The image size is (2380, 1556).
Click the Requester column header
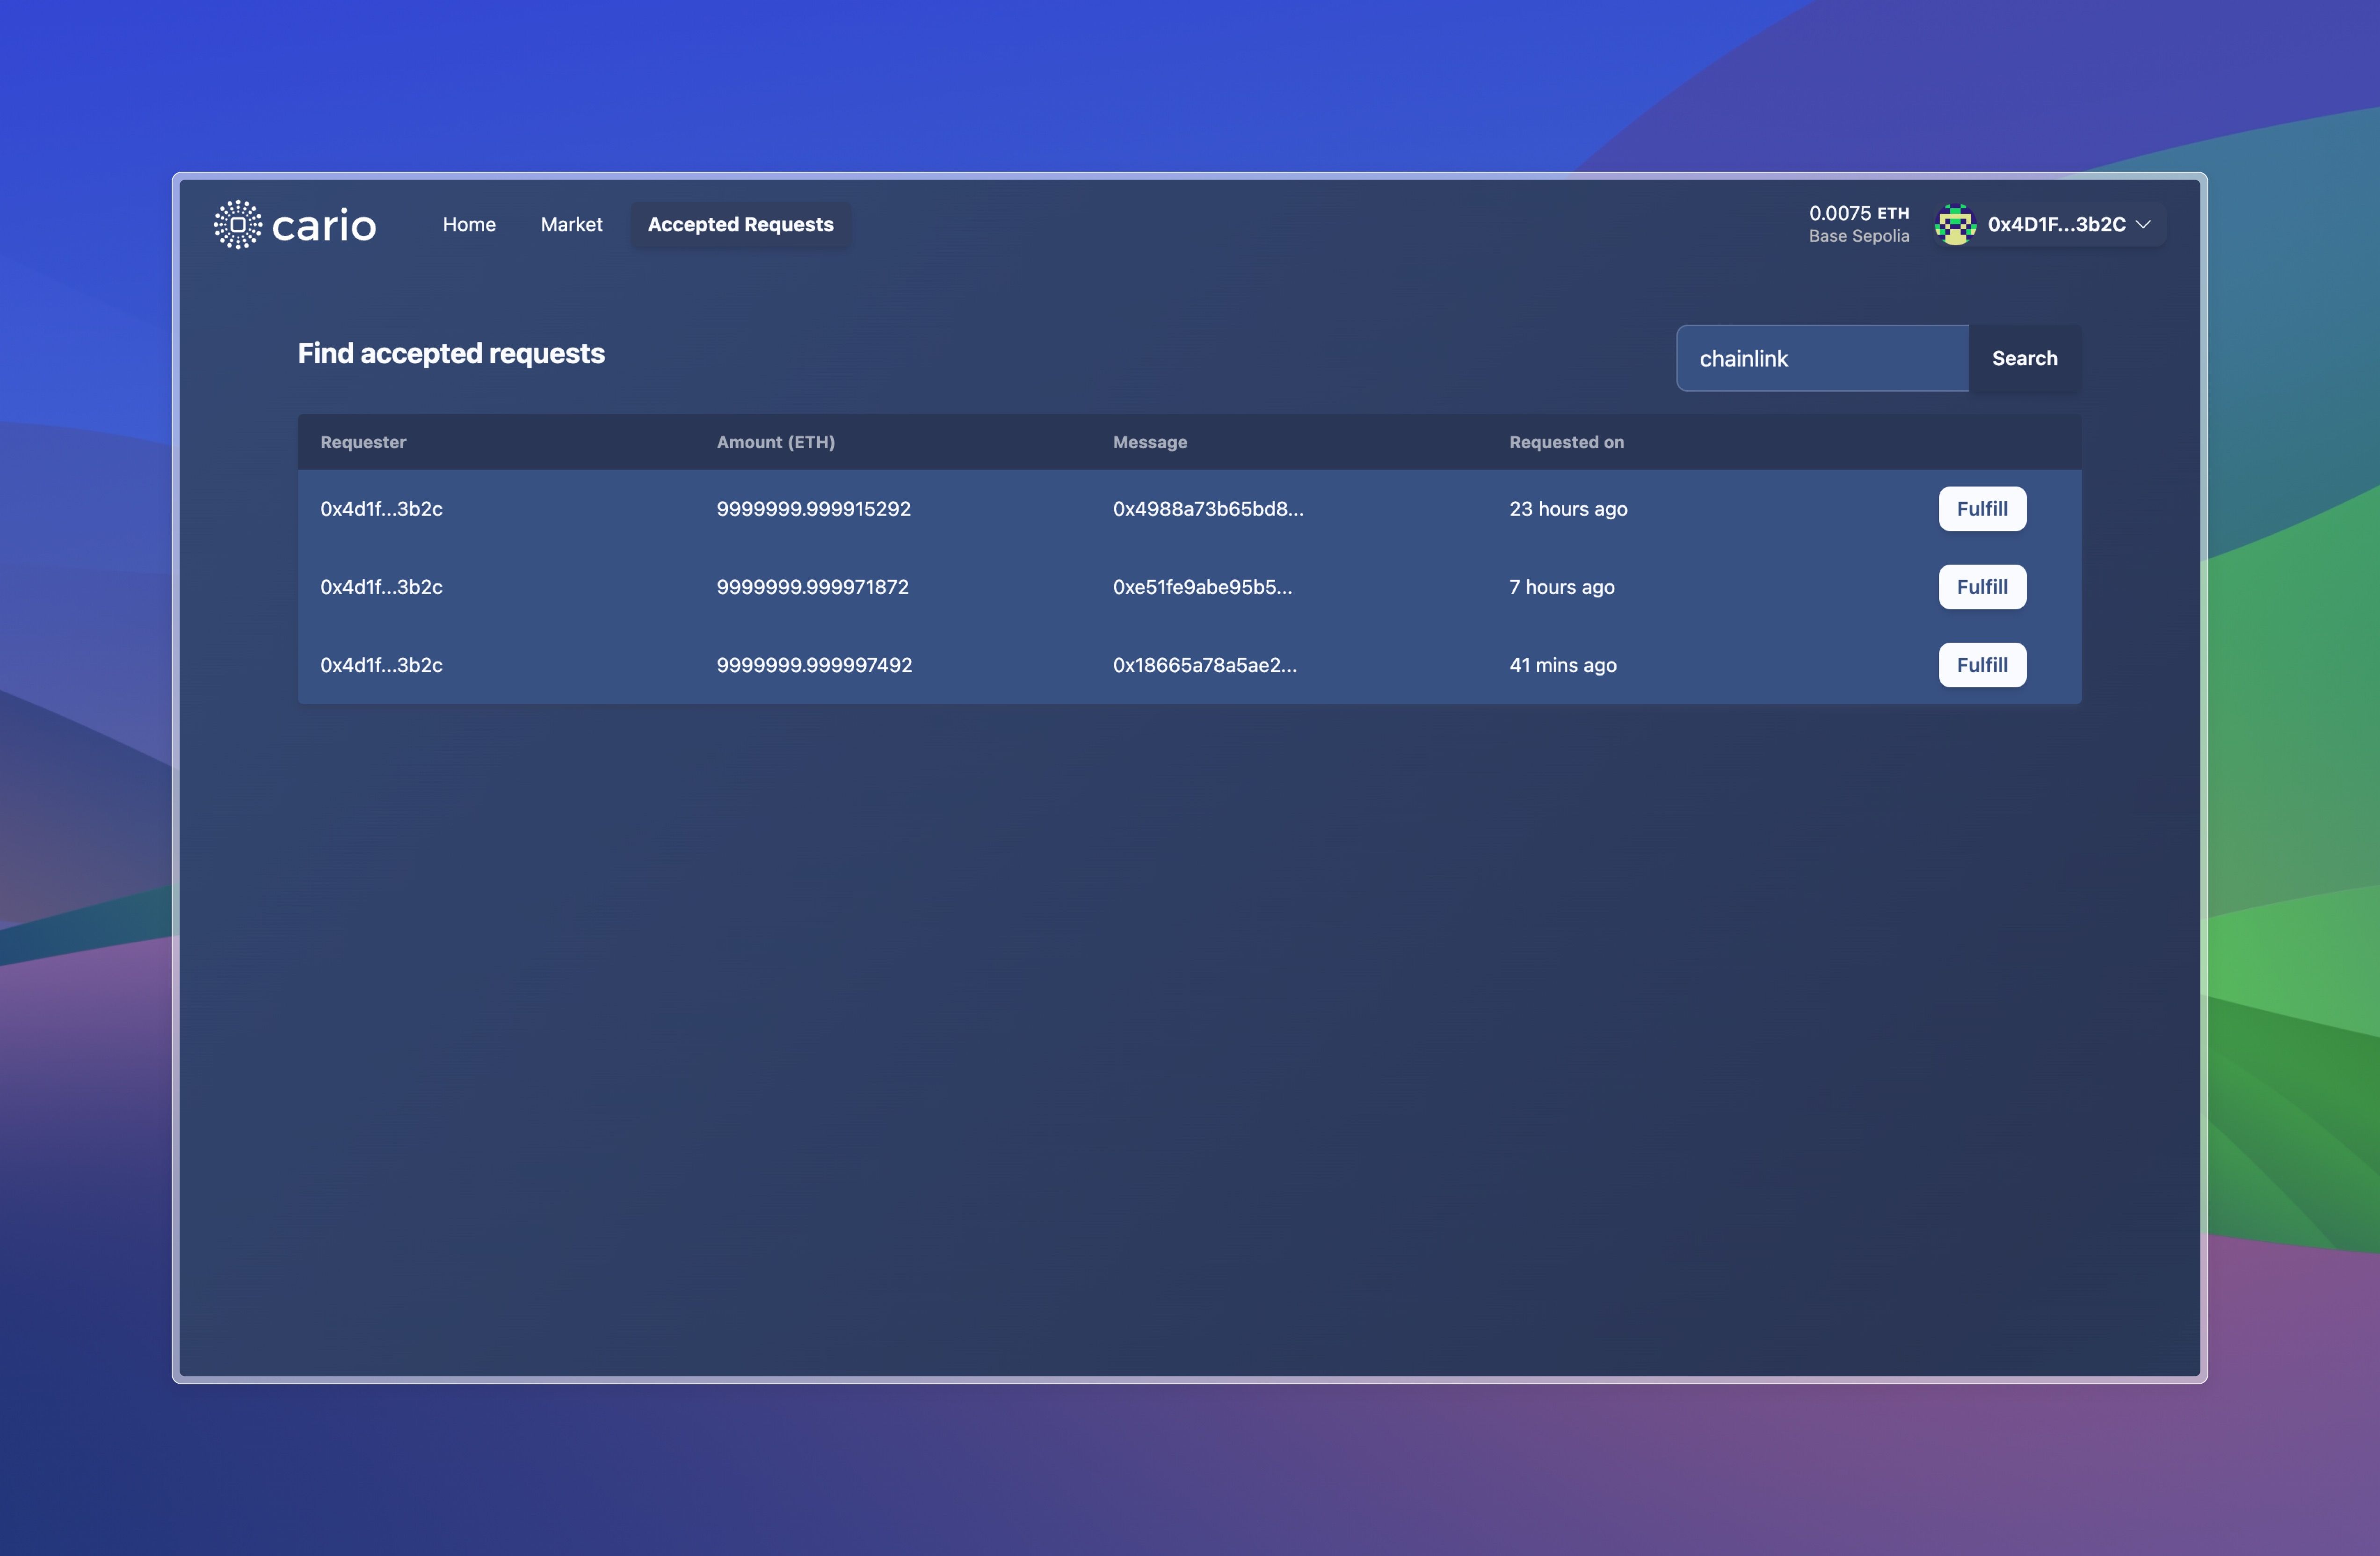pos(363,442)
